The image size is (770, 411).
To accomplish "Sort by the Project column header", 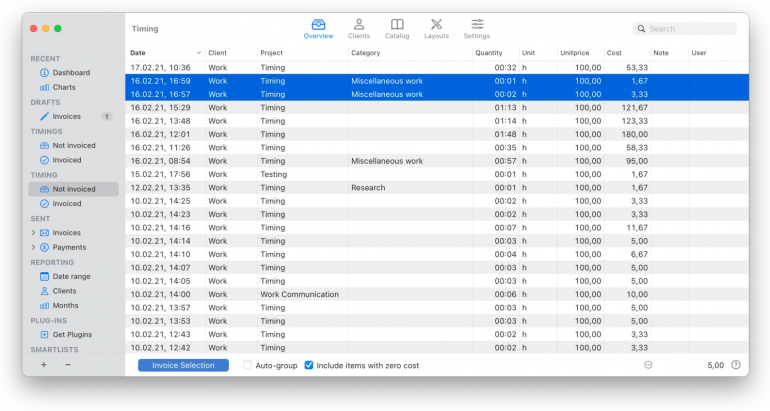I will tap(302, 53).
